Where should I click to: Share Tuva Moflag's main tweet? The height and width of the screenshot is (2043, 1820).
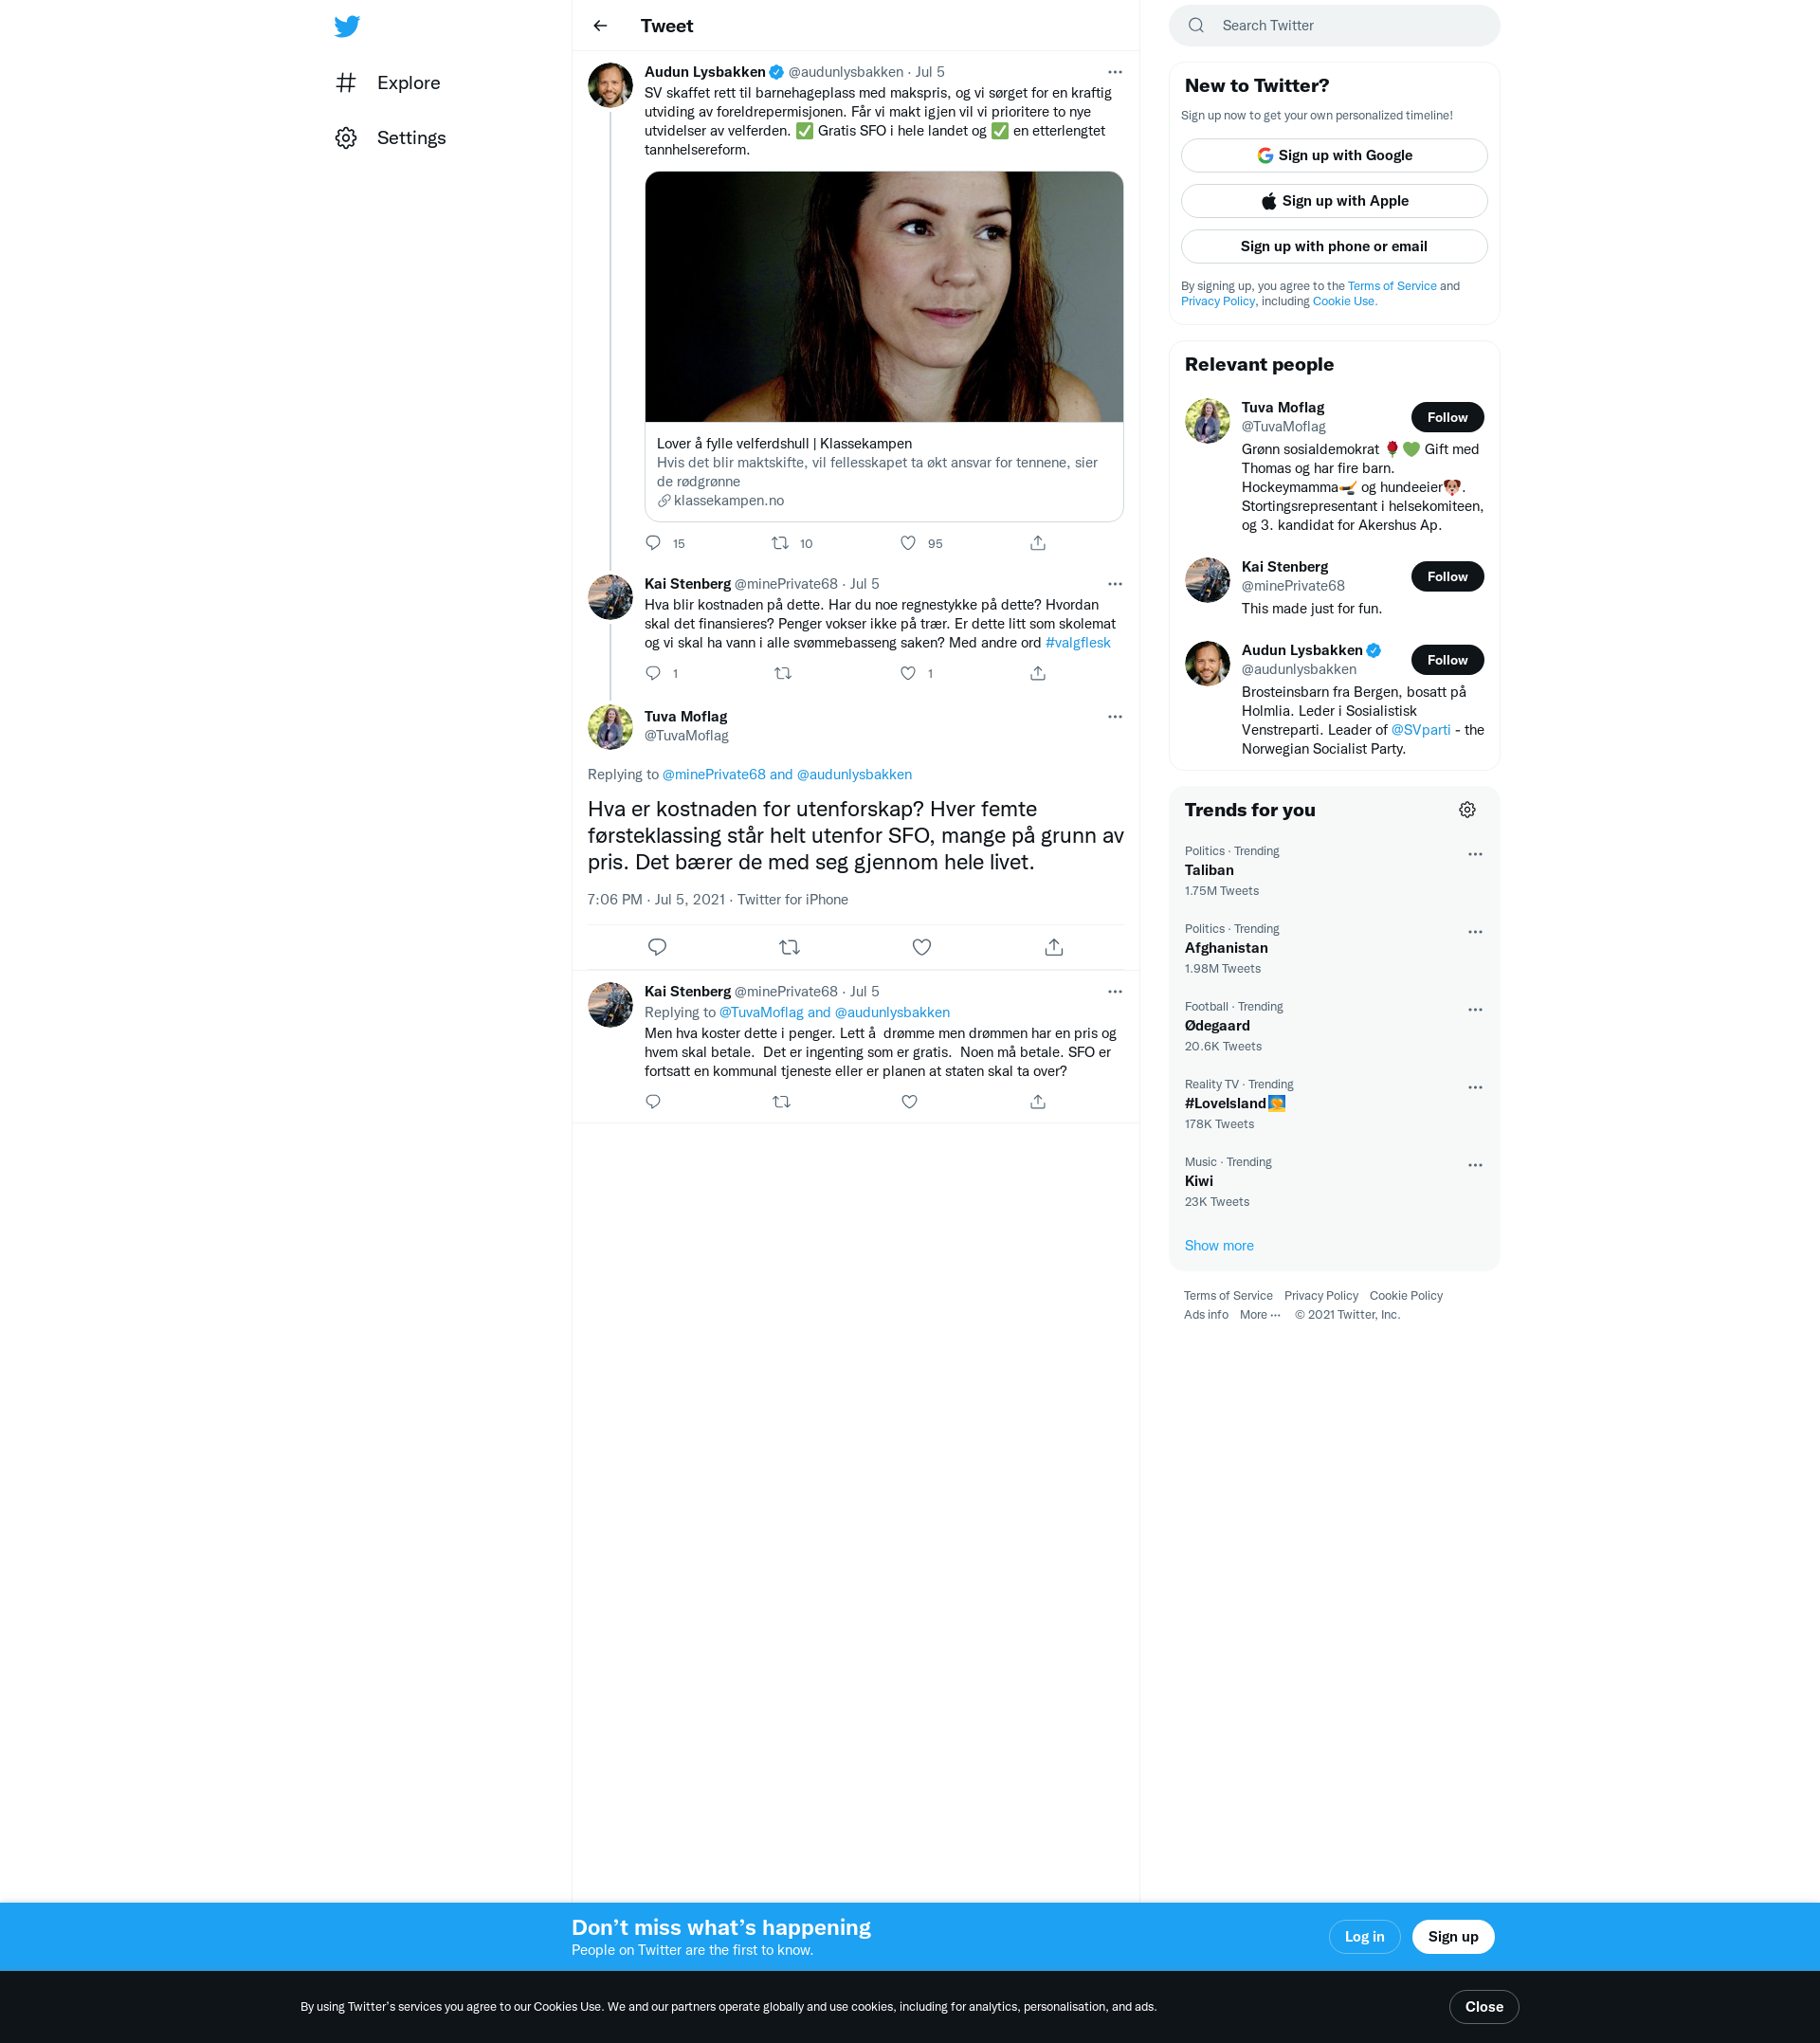click(x=1054, y=947)
